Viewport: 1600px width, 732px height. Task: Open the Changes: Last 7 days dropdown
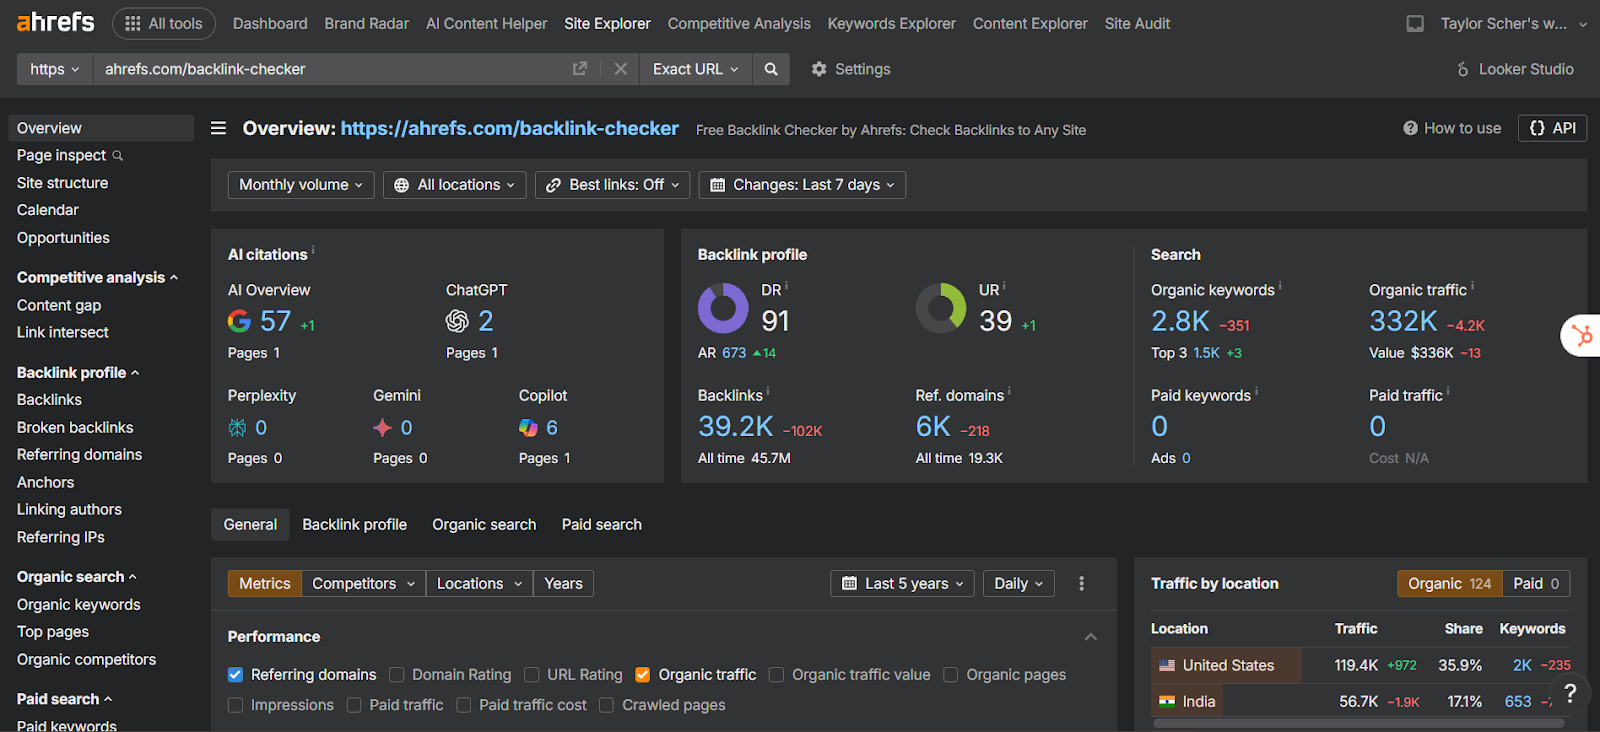coord(802,185)
